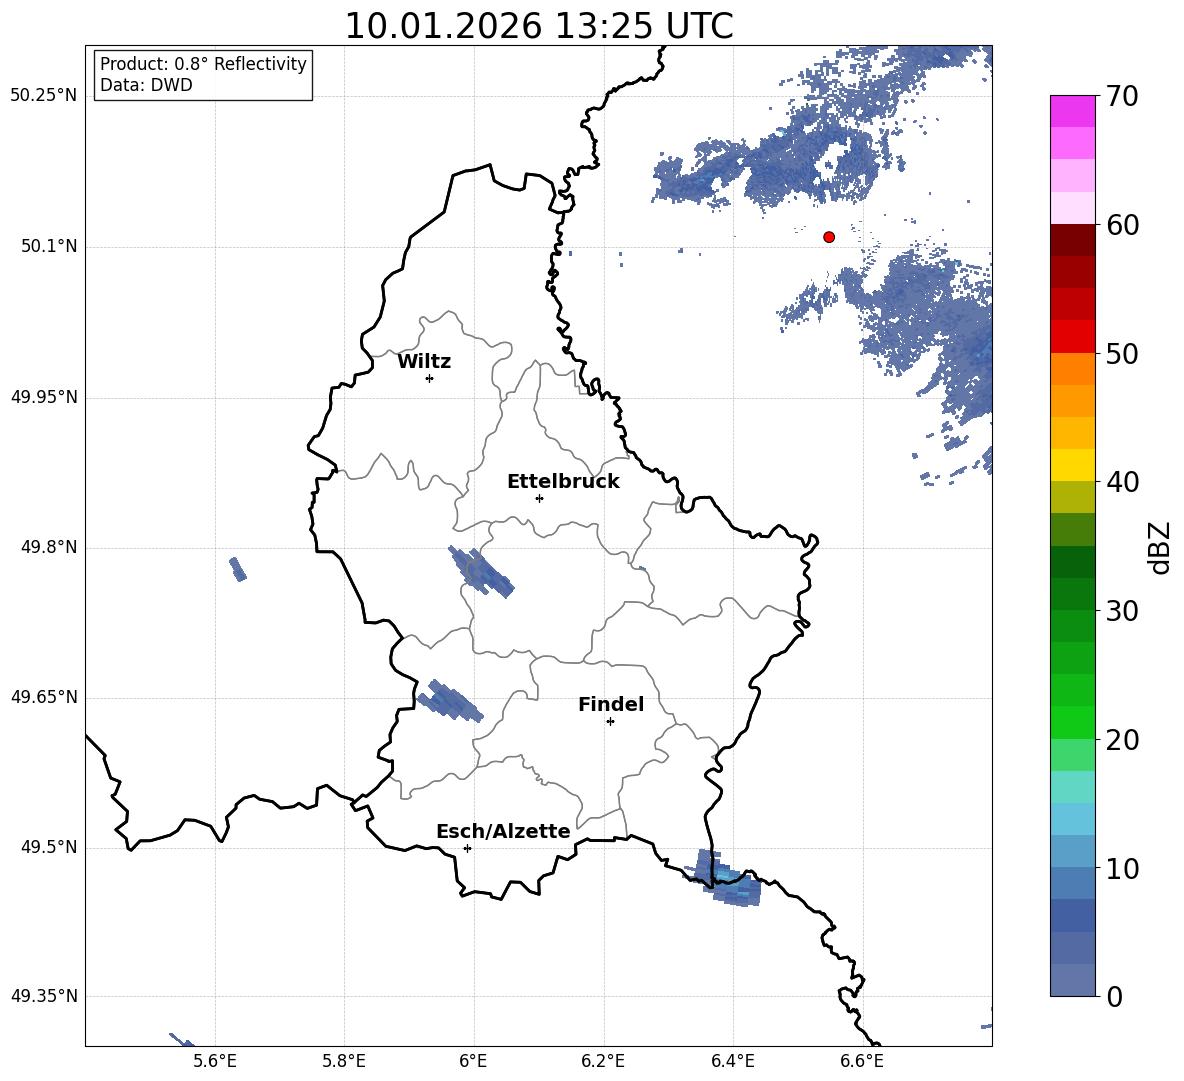Click the Wiltz station cross marker
Image resolution: width=1184 pixels, height=1081 pixels.
430,378
